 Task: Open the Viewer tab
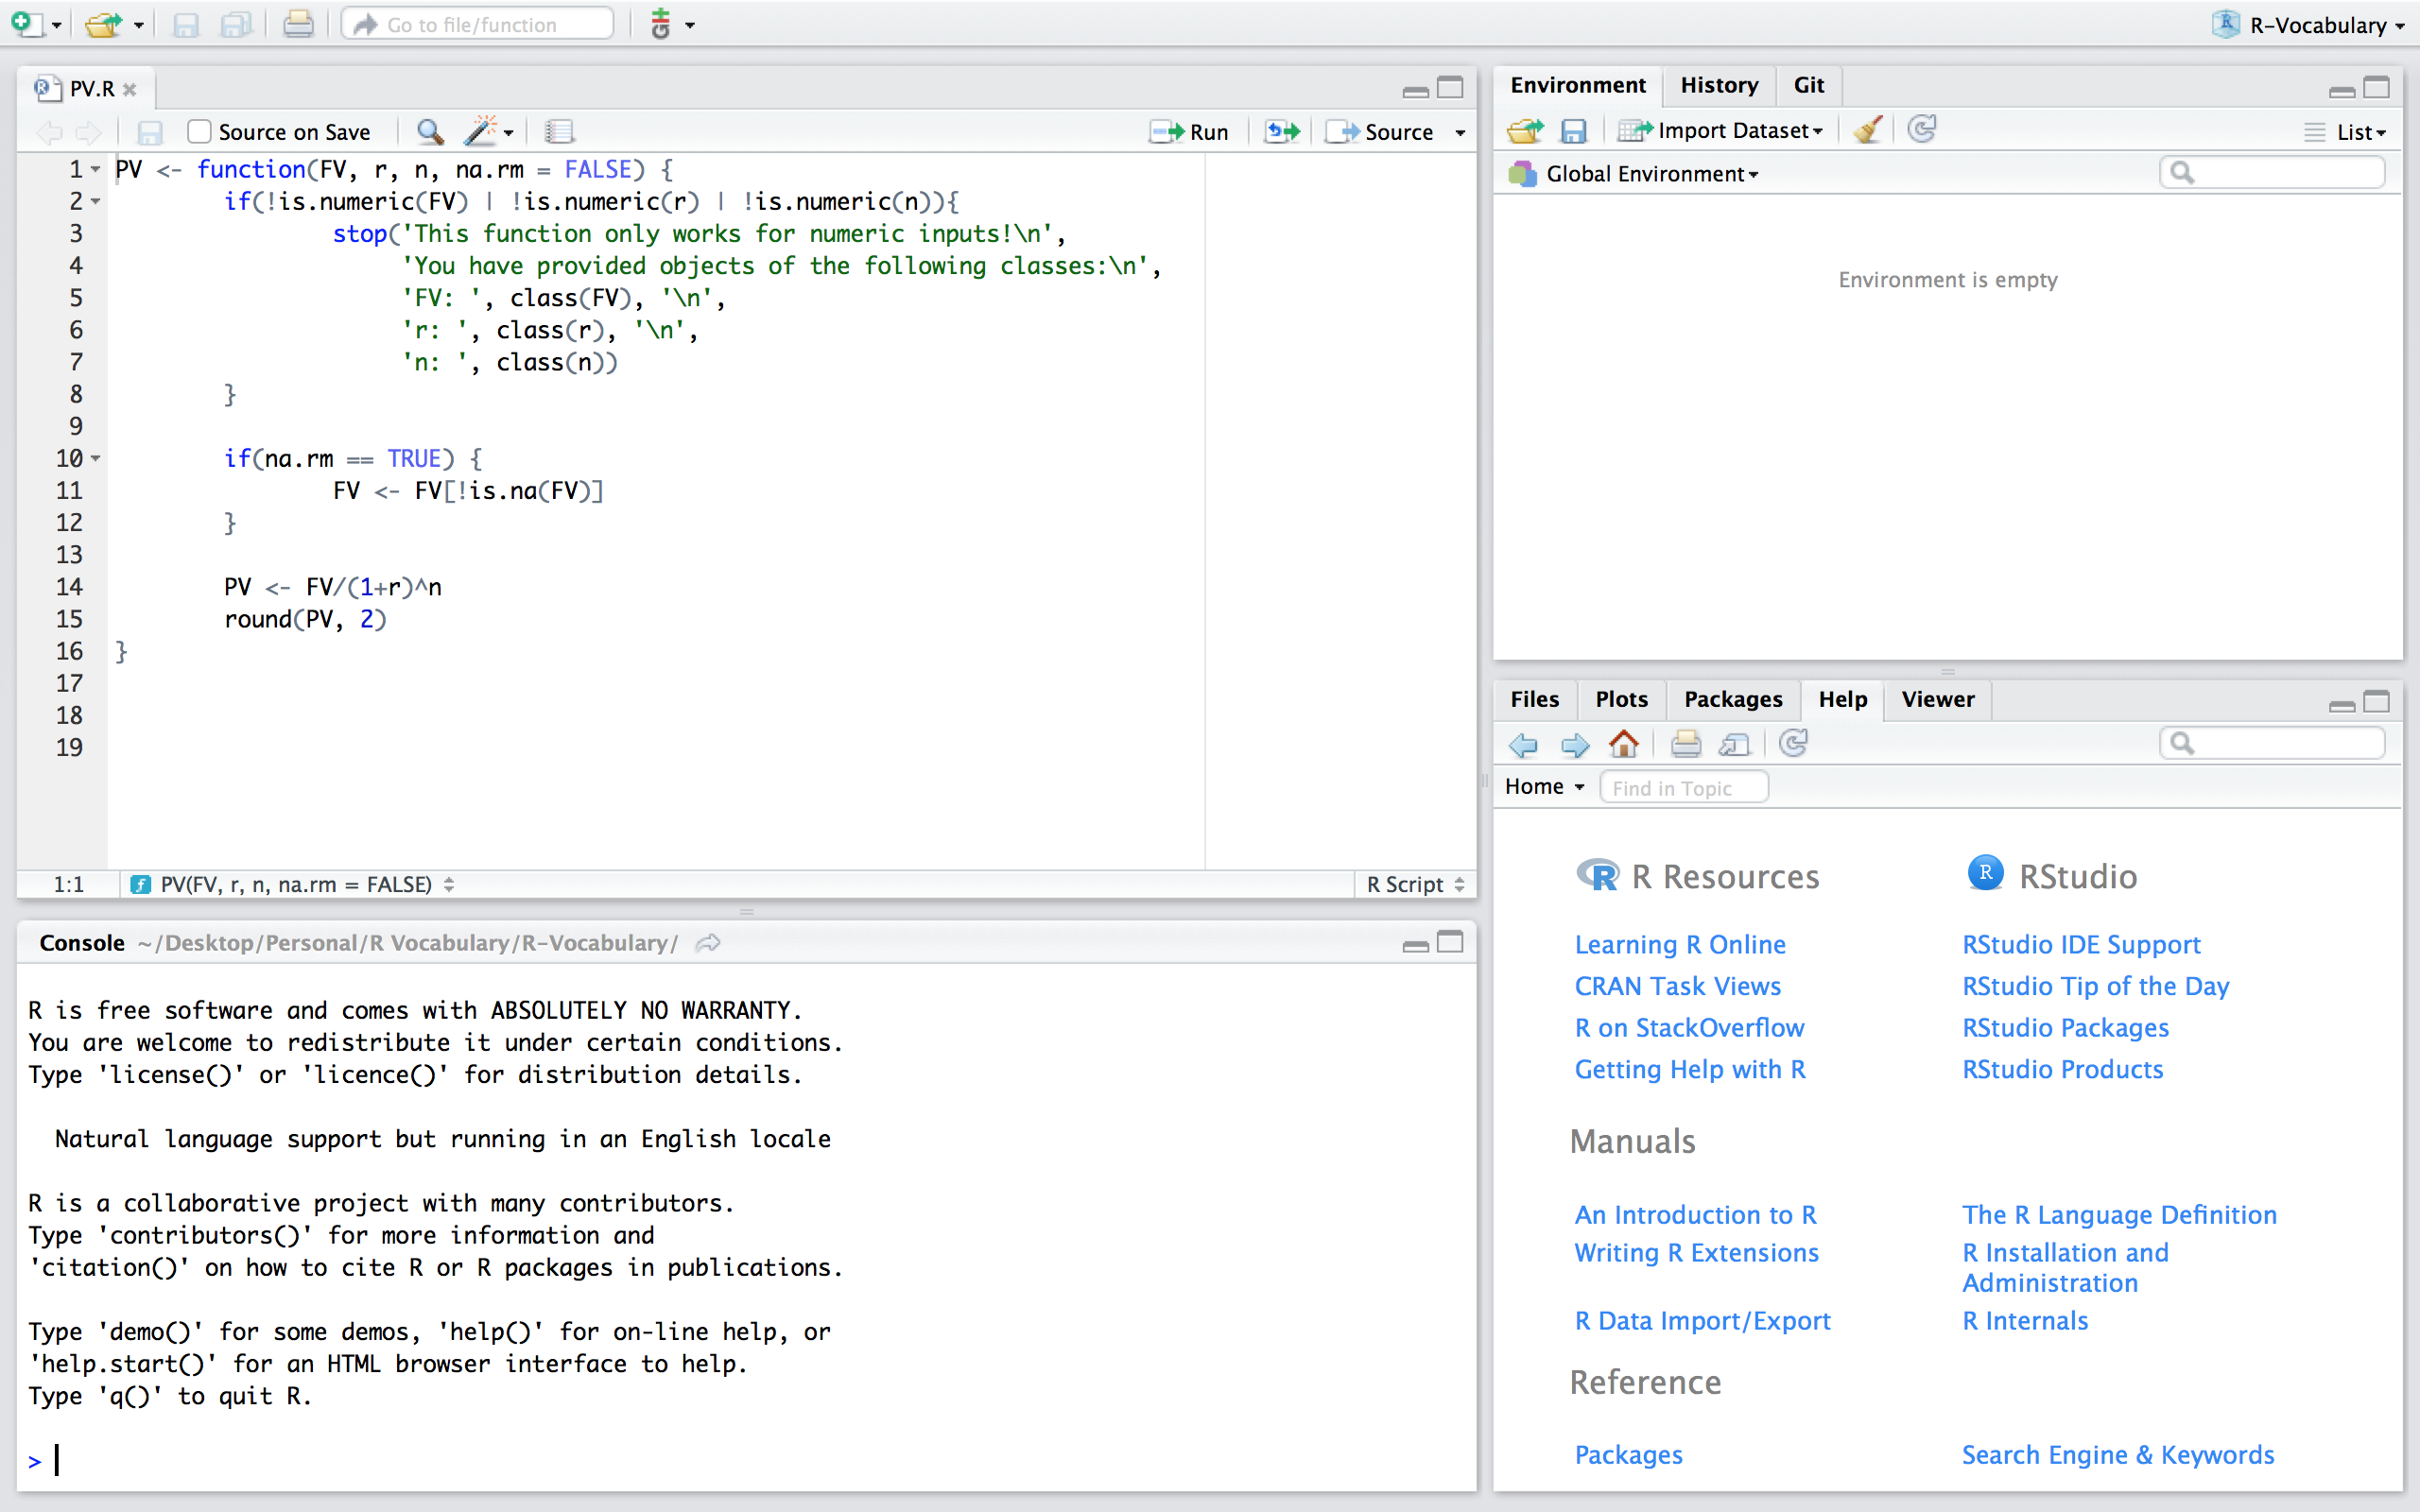pyautogui.click(x=1938, y=699)
